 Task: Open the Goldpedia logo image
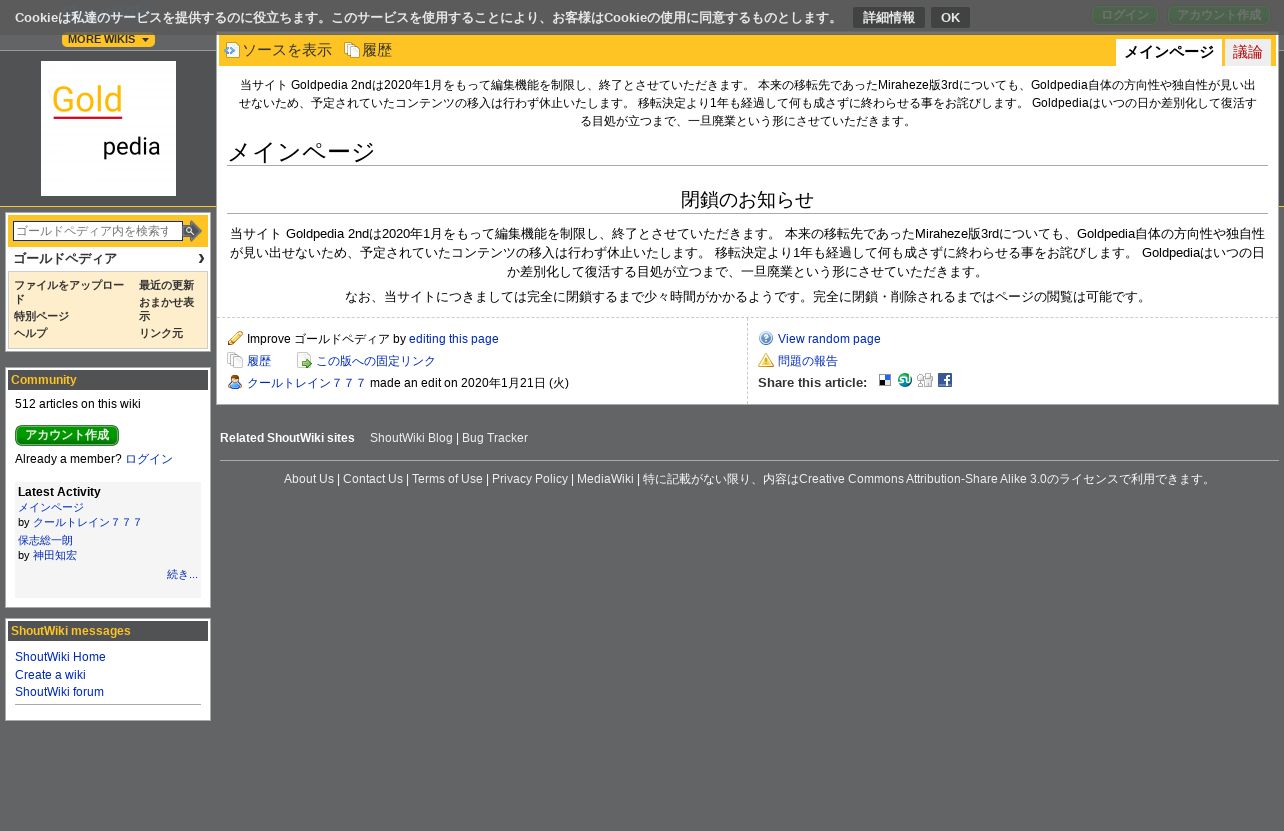coord(108,128)
